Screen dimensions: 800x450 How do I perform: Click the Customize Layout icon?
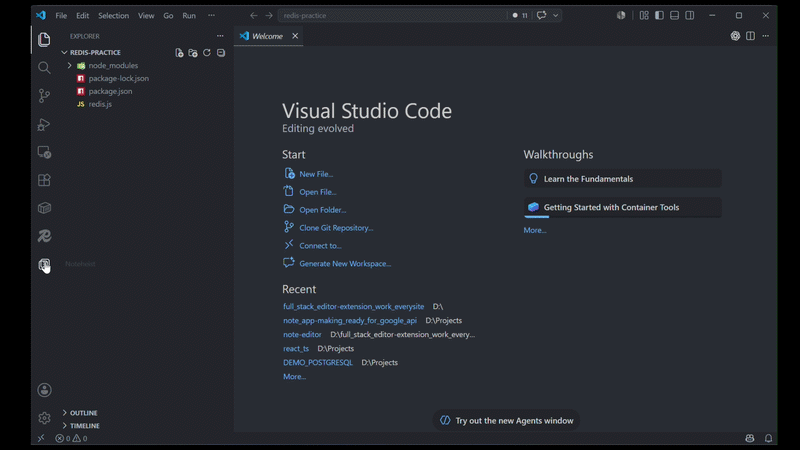[644, 15]
